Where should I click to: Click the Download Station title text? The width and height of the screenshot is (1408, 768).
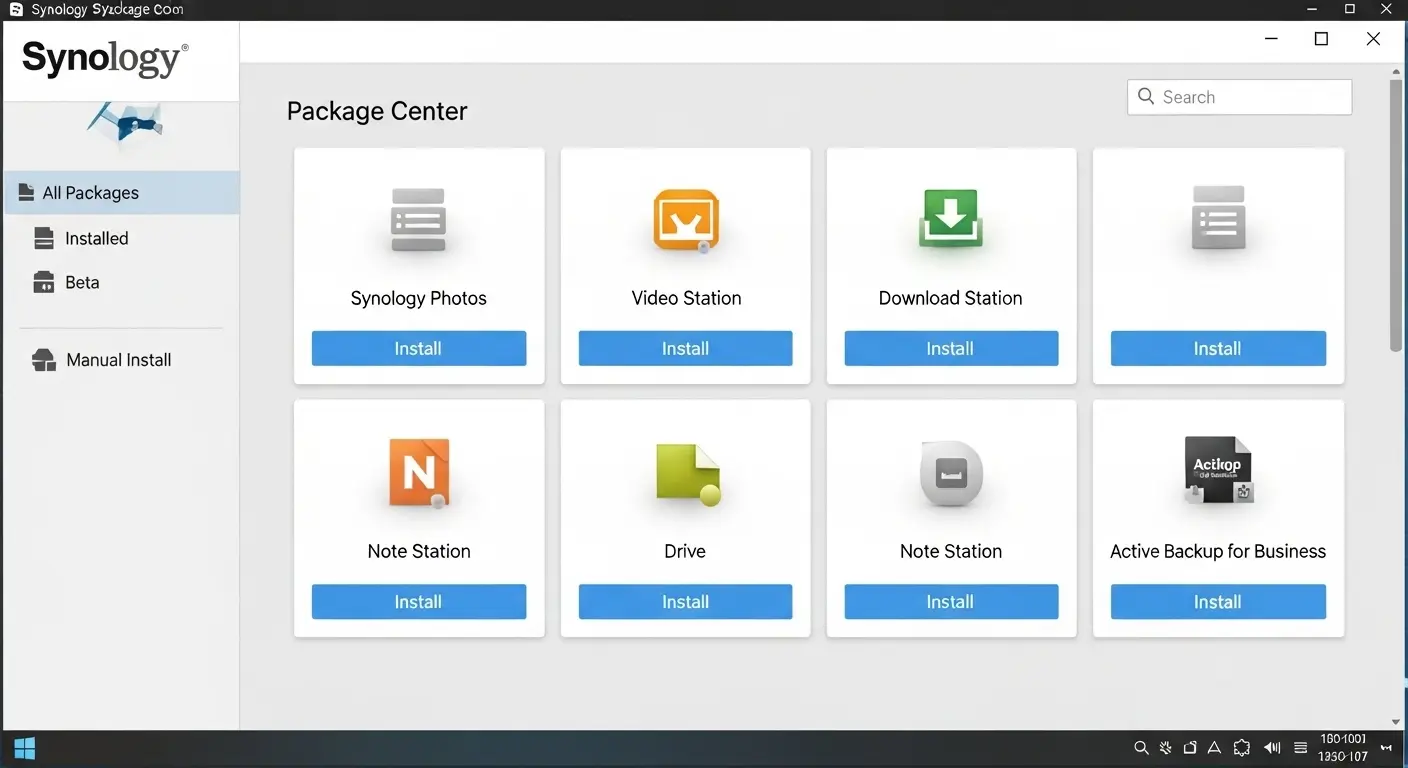pyautogui.click(x=951, y=298)
